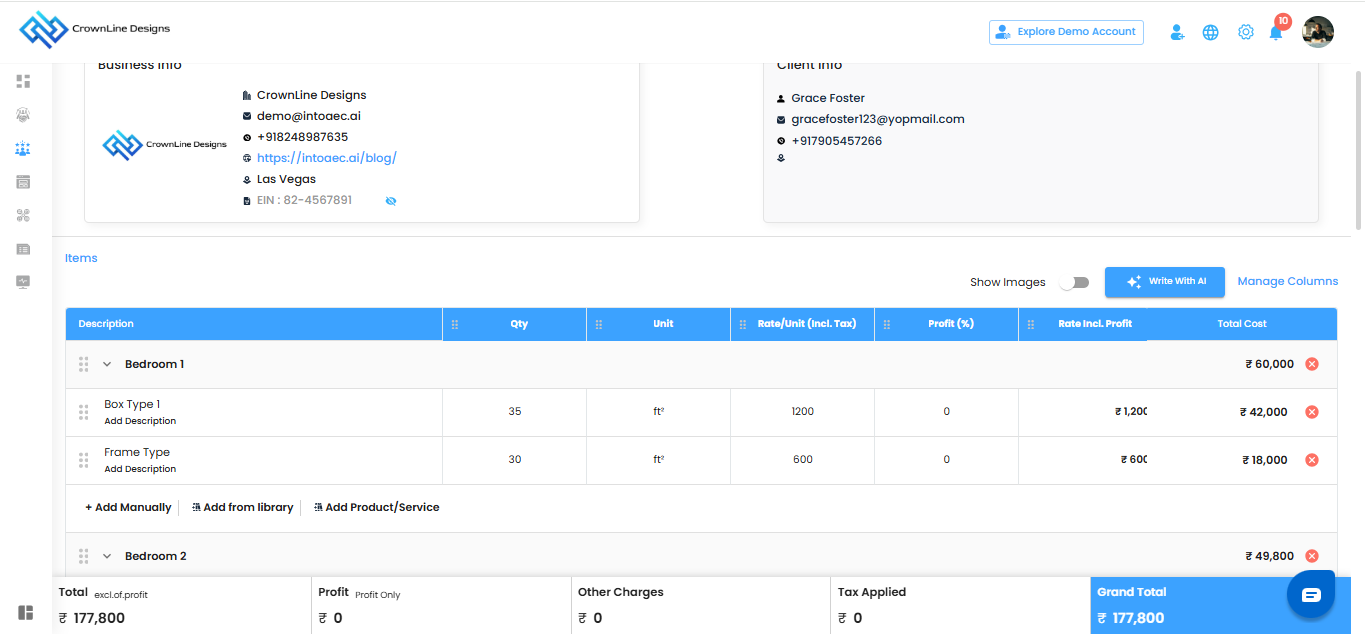Edit the Frame Type profit percent

pos(946,460)
